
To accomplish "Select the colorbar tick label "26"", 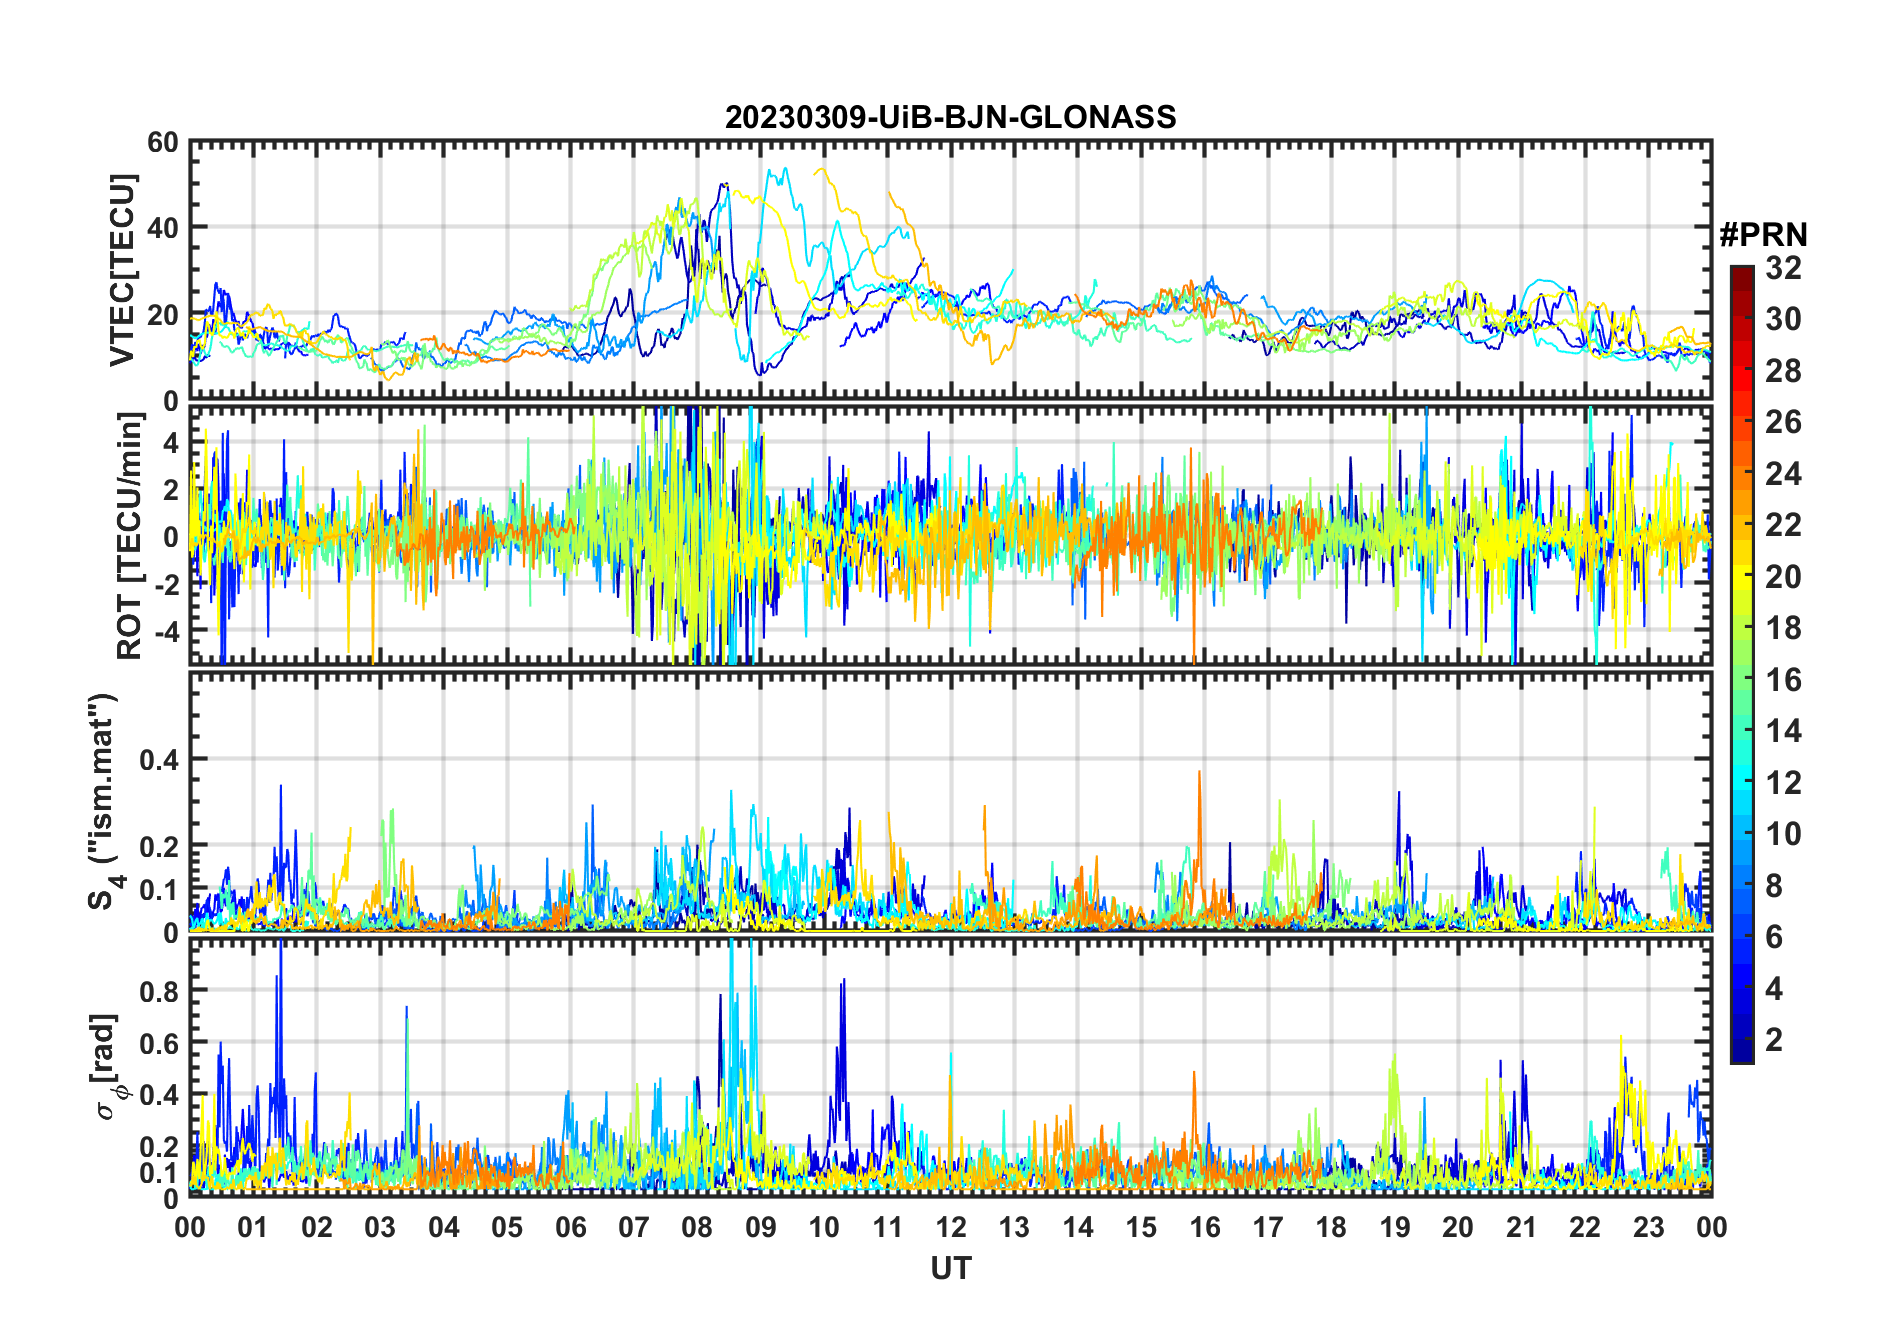I will pyautogui.click(x=1783, y=422).
